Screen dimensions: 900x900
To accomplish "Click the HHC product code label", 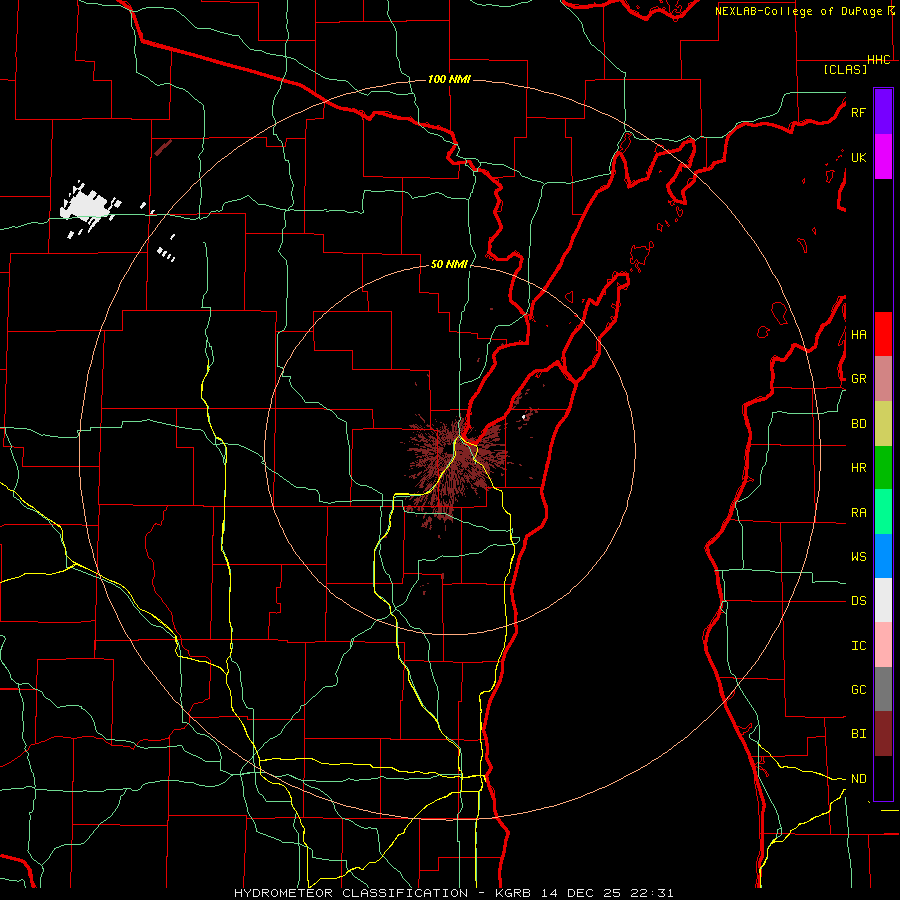I will tap(878, 60).
